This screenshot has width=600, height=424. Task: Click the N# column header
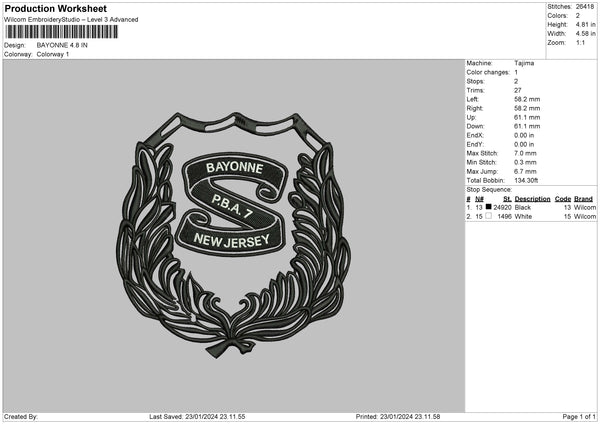coord(479,199)
